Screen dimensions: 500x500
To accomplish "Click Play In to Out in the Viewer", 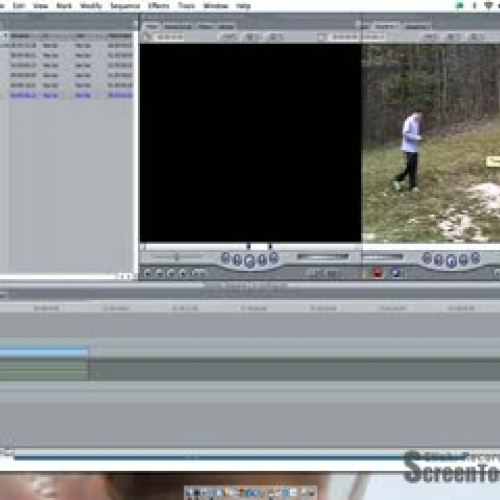I will point(237,260).
